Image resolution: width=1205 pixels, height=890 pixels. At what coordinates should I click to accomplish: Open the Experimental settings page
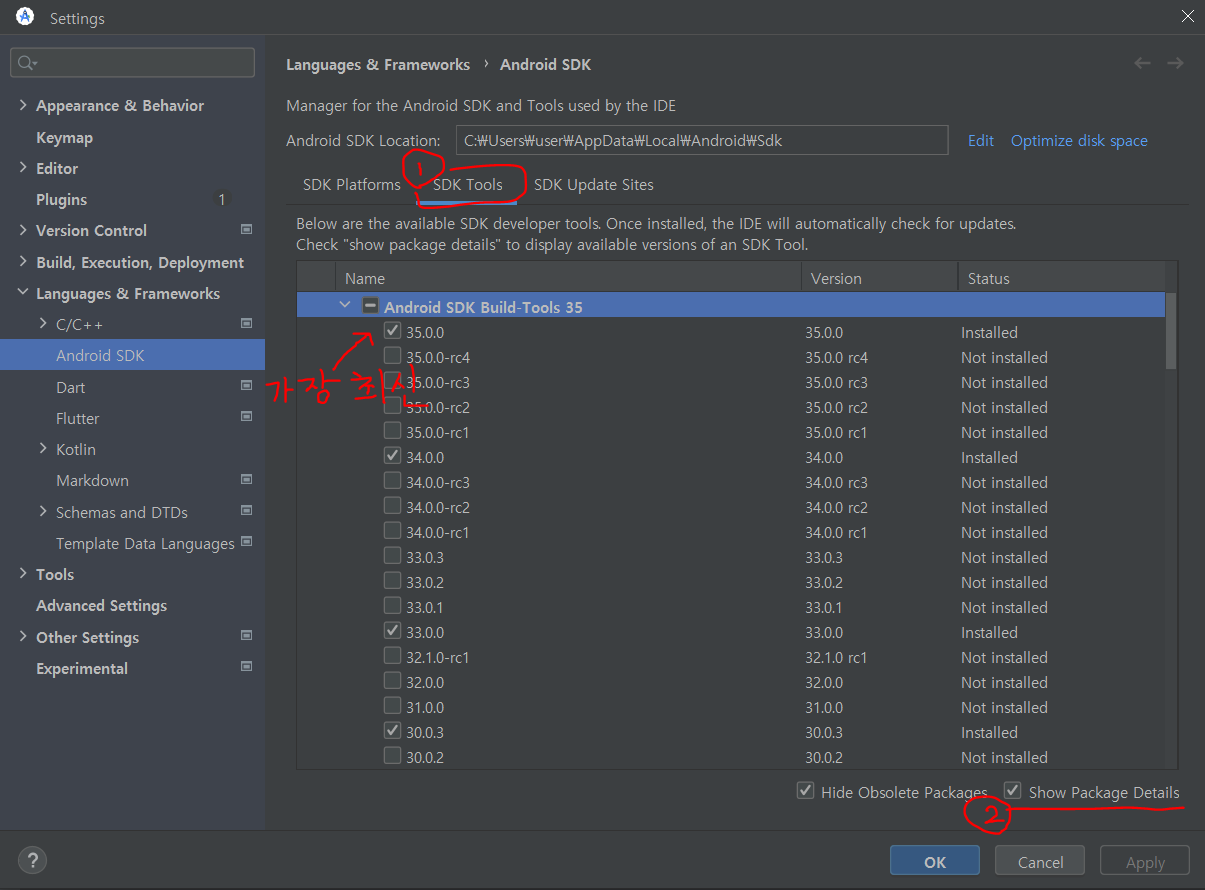[x=82, y=668]
